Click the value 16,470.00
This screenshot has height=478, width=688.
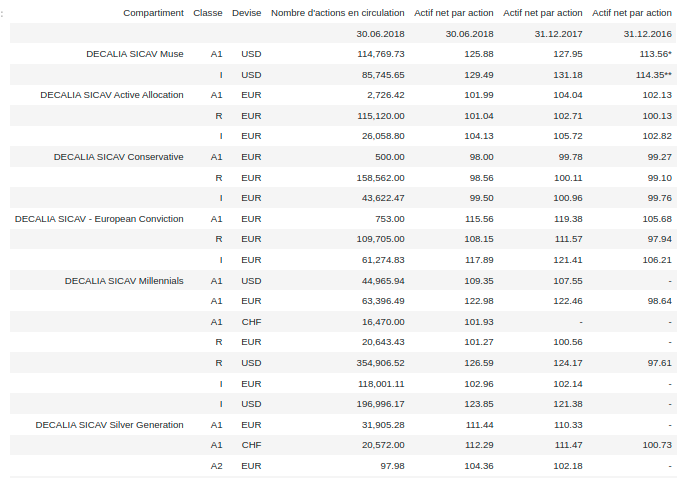click(383, 322)
